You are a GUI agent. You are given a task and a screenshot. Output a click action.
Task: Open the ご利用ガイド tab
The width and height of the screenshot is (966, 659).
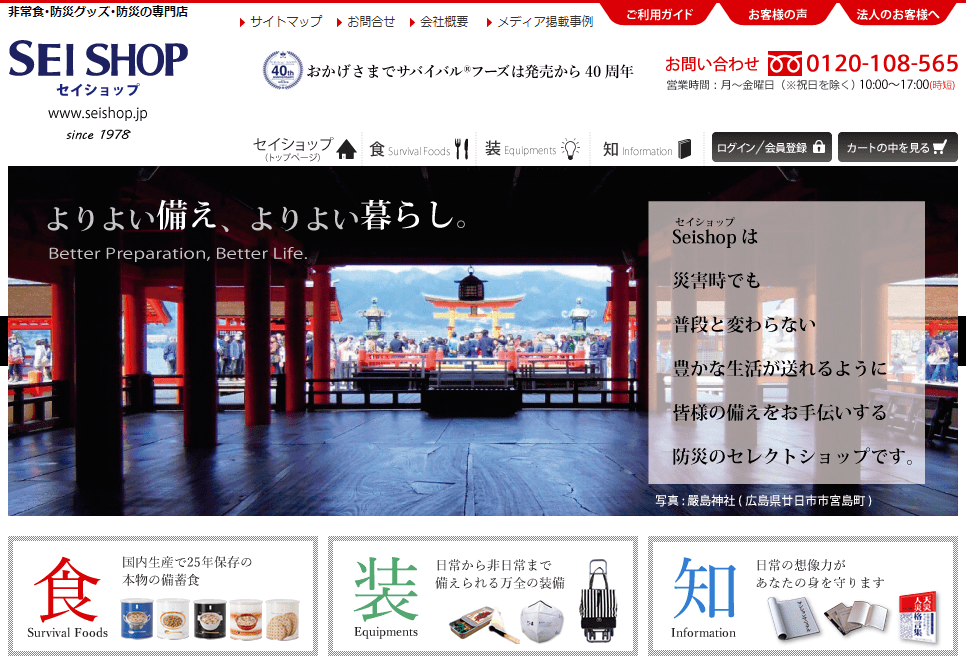659,15
